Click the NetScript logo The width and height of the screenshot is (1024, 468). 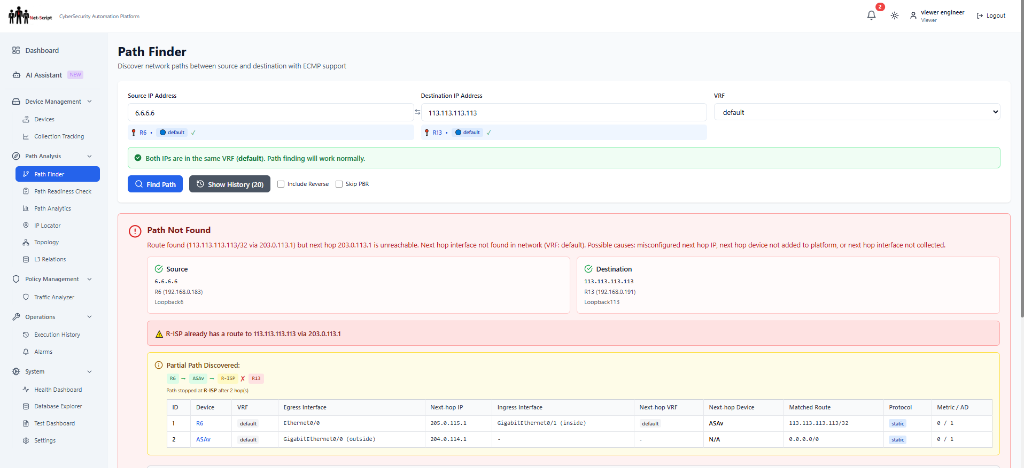pyautogui.click(x=30, y=16)
